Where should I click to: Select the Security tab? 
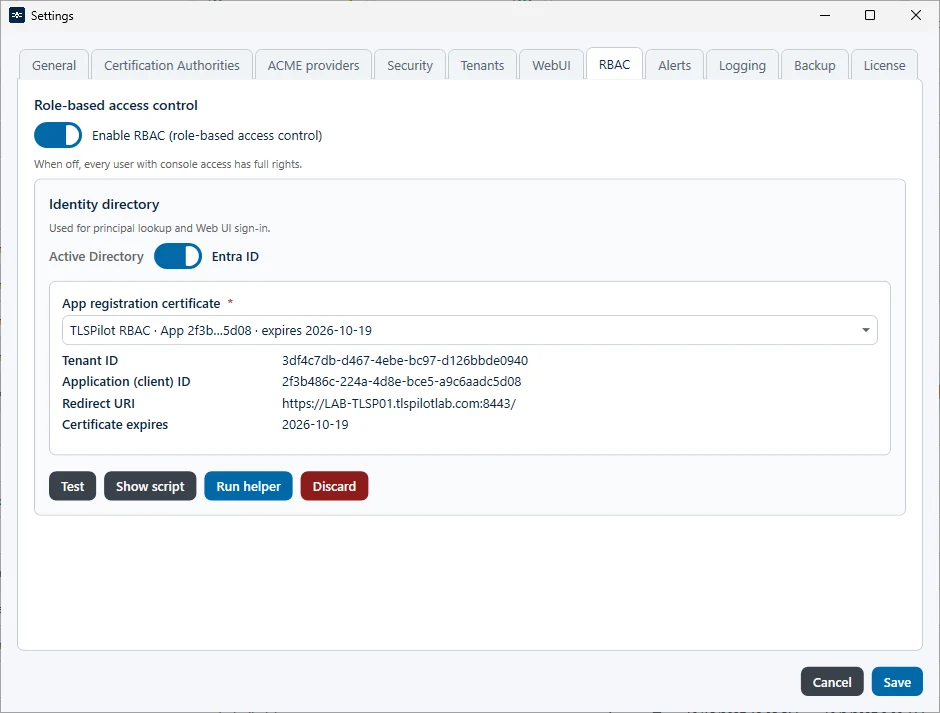(410, 65)
